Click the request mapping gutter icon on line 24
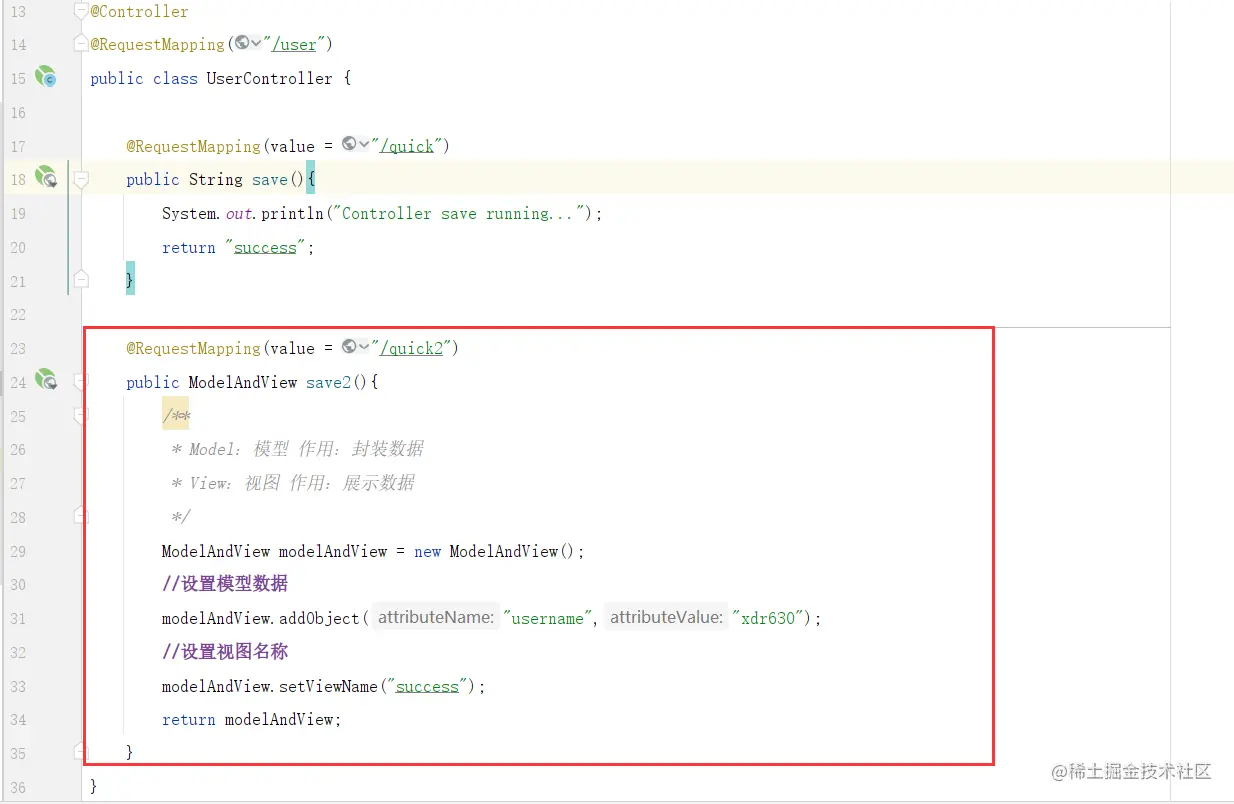This screenshot has width=1234, height=804. [46, 380]
